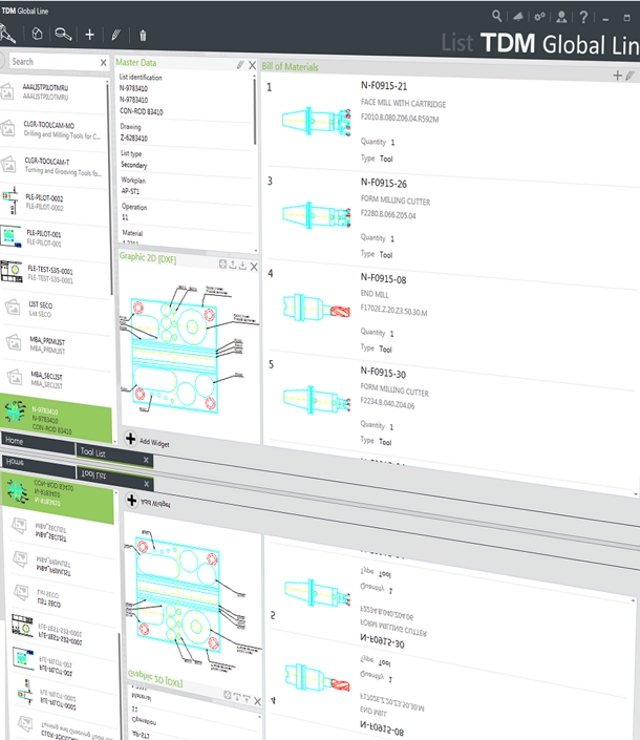Select the highlighted N-9783410 list entry
Viewport: 640px width, 740px height.
56,419
